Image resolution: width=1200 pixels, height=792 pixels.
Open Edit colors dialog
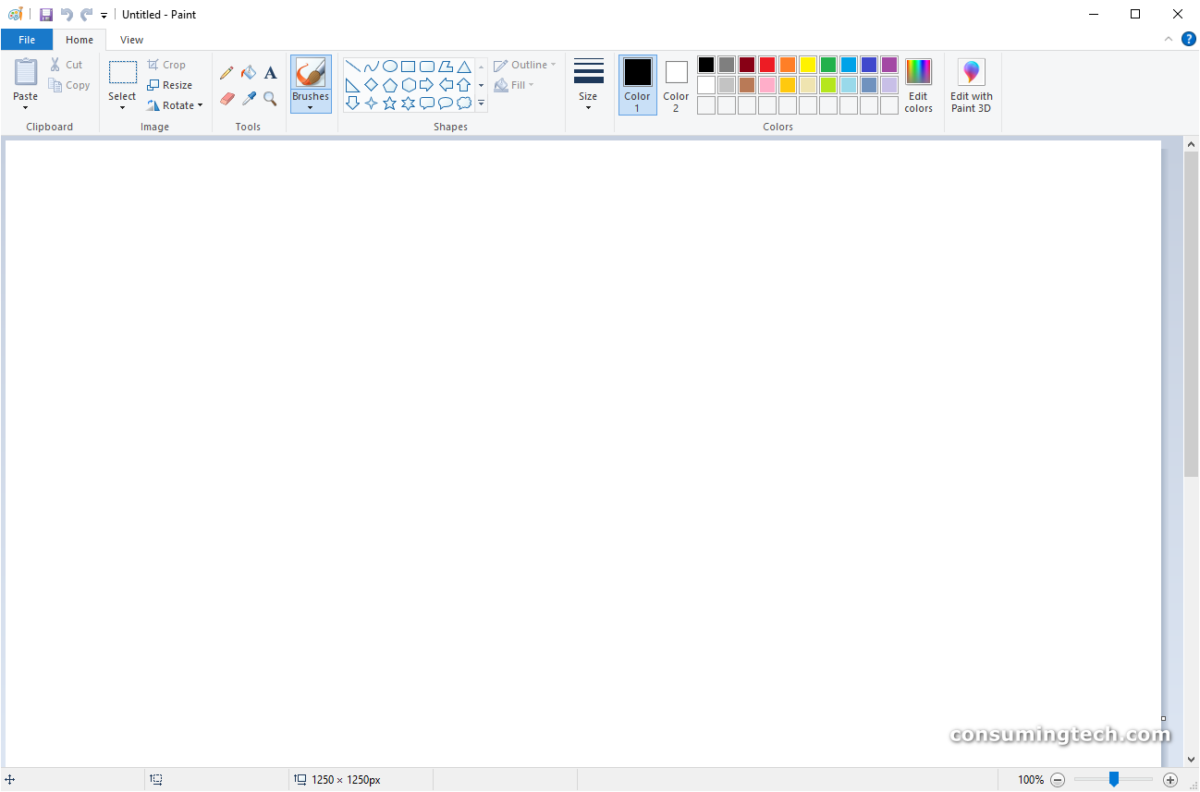(918, 85)
